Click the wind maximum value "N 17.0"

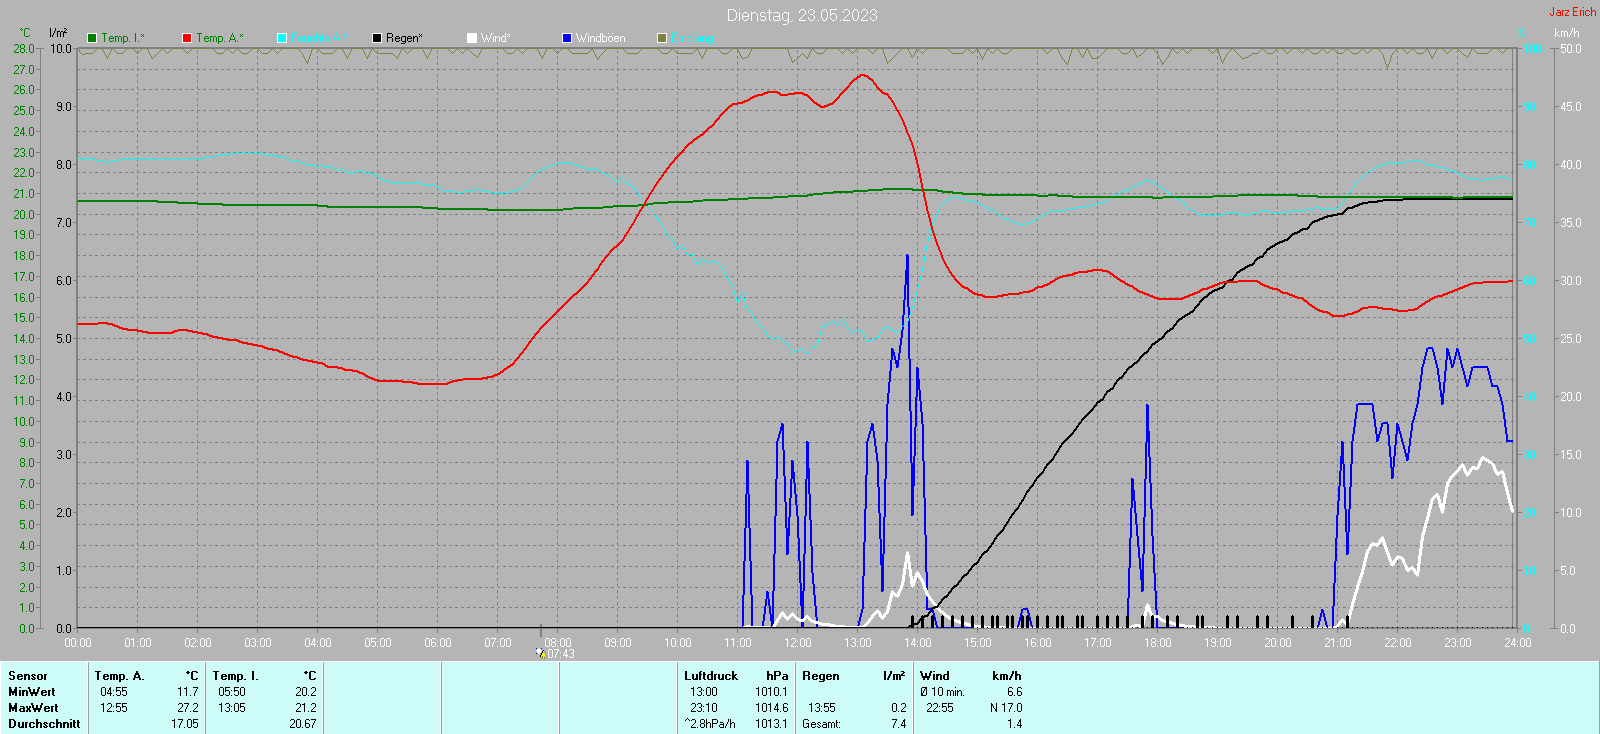click(x=1006, y=708)
